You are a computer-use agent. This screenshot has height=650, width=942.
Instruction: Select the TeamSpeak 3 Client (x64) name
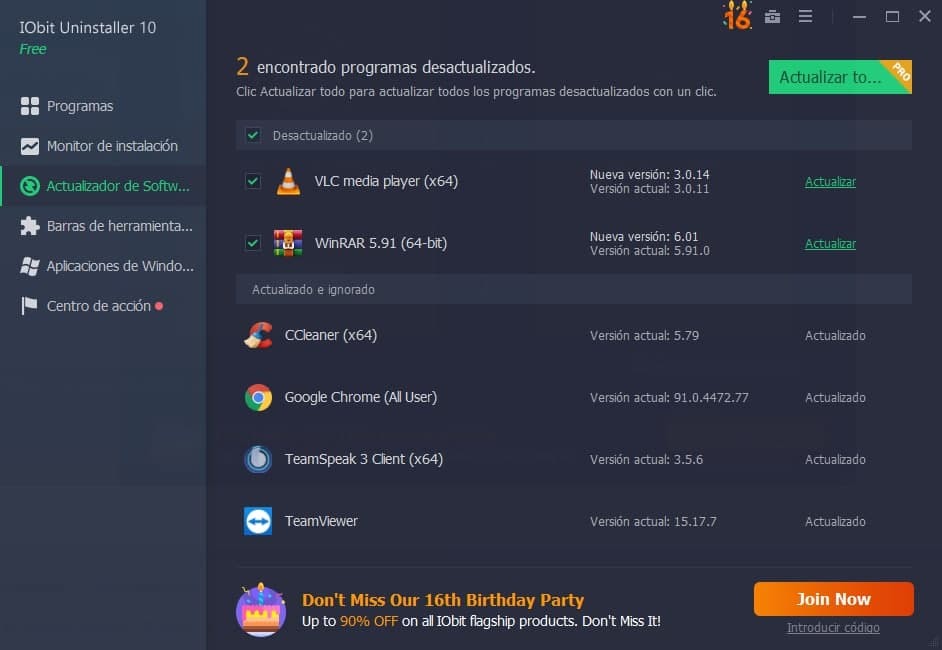364,460
